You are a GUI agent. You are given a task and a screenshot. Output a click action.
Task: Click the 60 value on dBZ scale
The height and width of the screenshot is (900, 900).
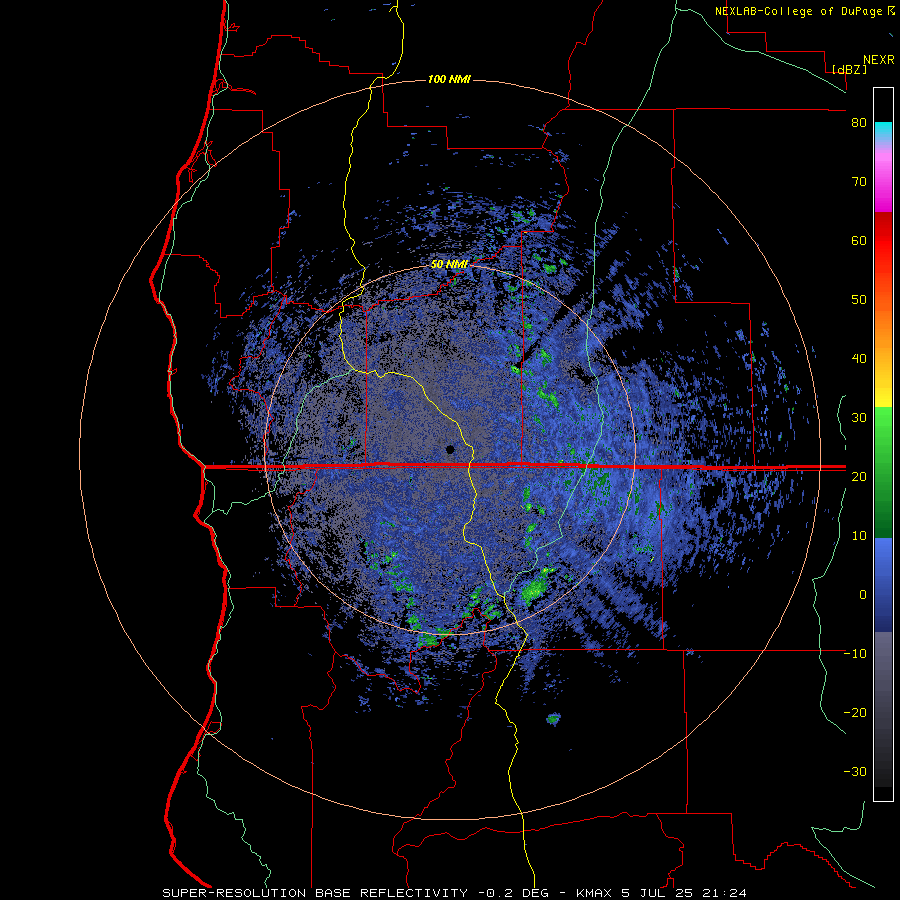(x=859, y=240)
